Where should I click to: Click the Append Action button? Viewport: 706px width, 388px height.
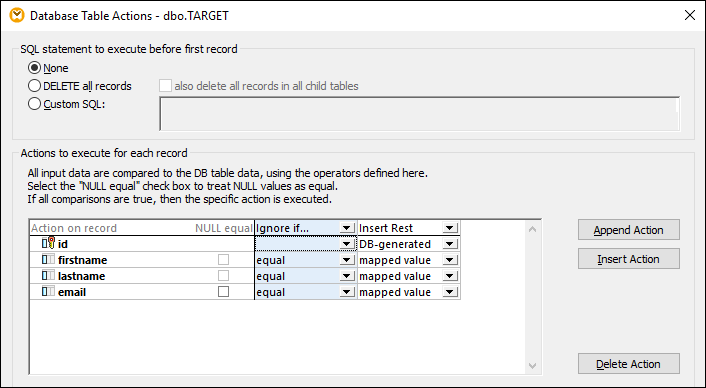[629, 230]
